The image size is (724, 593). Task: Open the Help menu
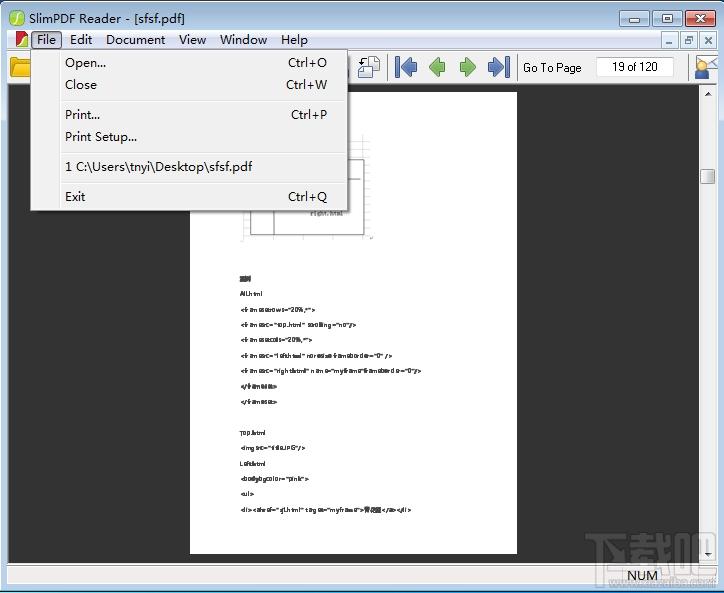pyautogui.click(x=294, y=40)
